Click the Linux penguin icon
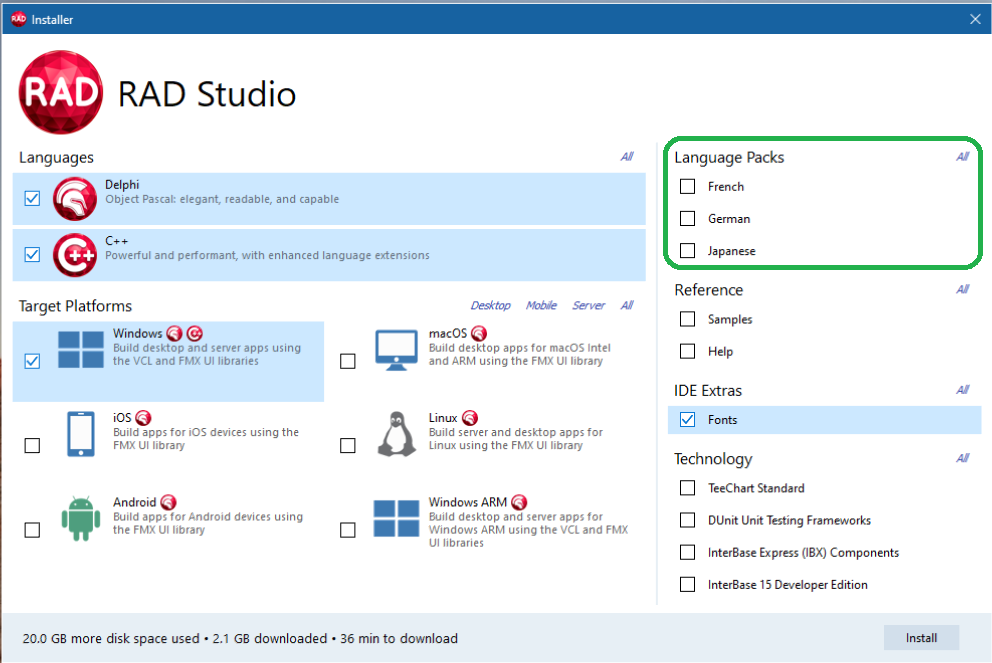This screenshot has height=663, width=992. point(396,434)
